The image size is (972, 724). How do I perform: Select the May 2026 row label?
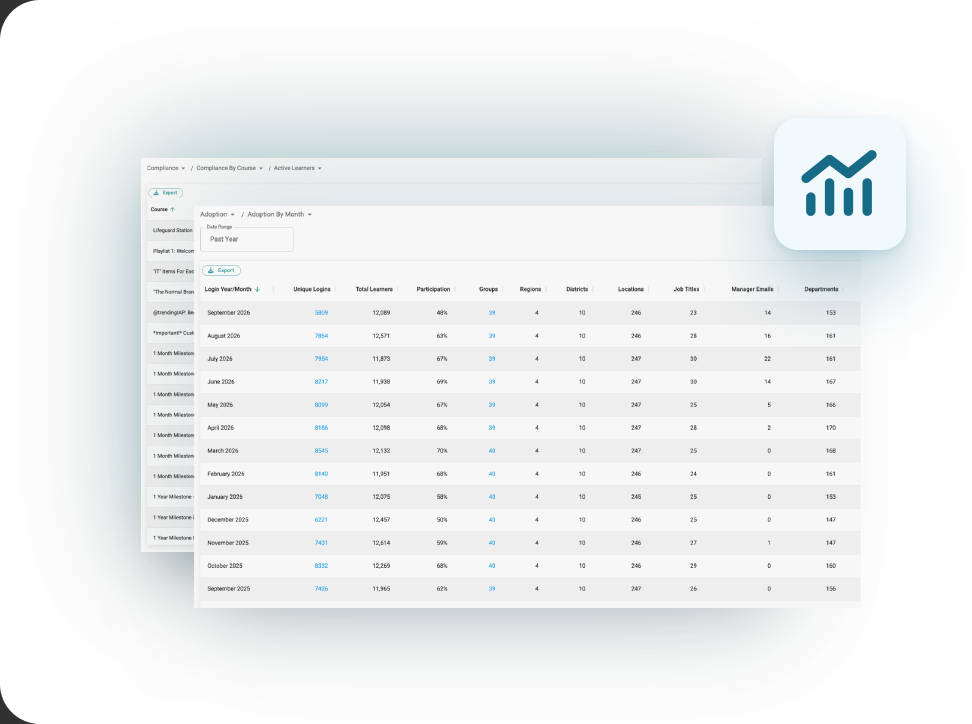pyautogui.click(x=220, y=405)
